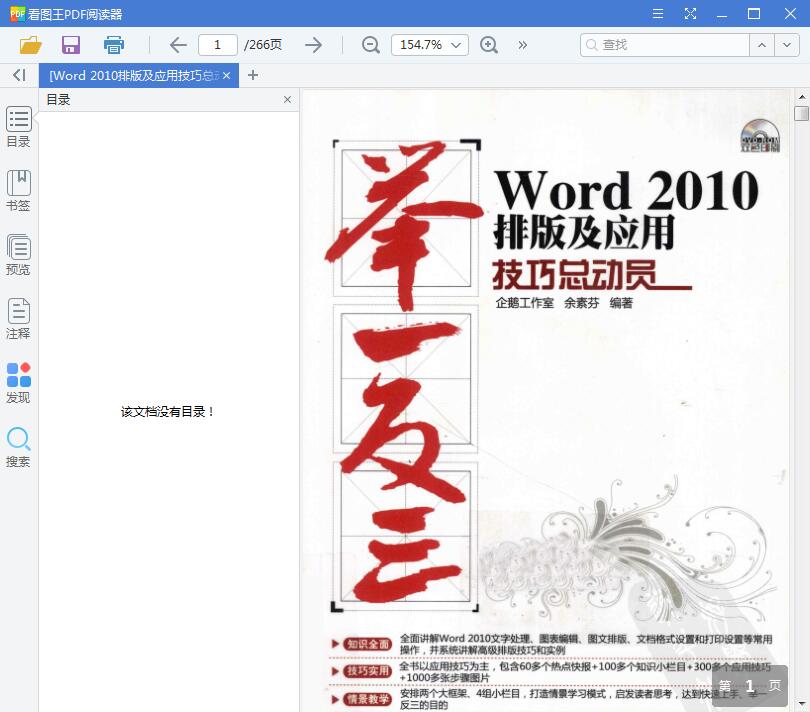Image resolution: width=810 pixels, height=712 pixels.
Task: Maximize the PDF reader window
Action: click(754, 13)
